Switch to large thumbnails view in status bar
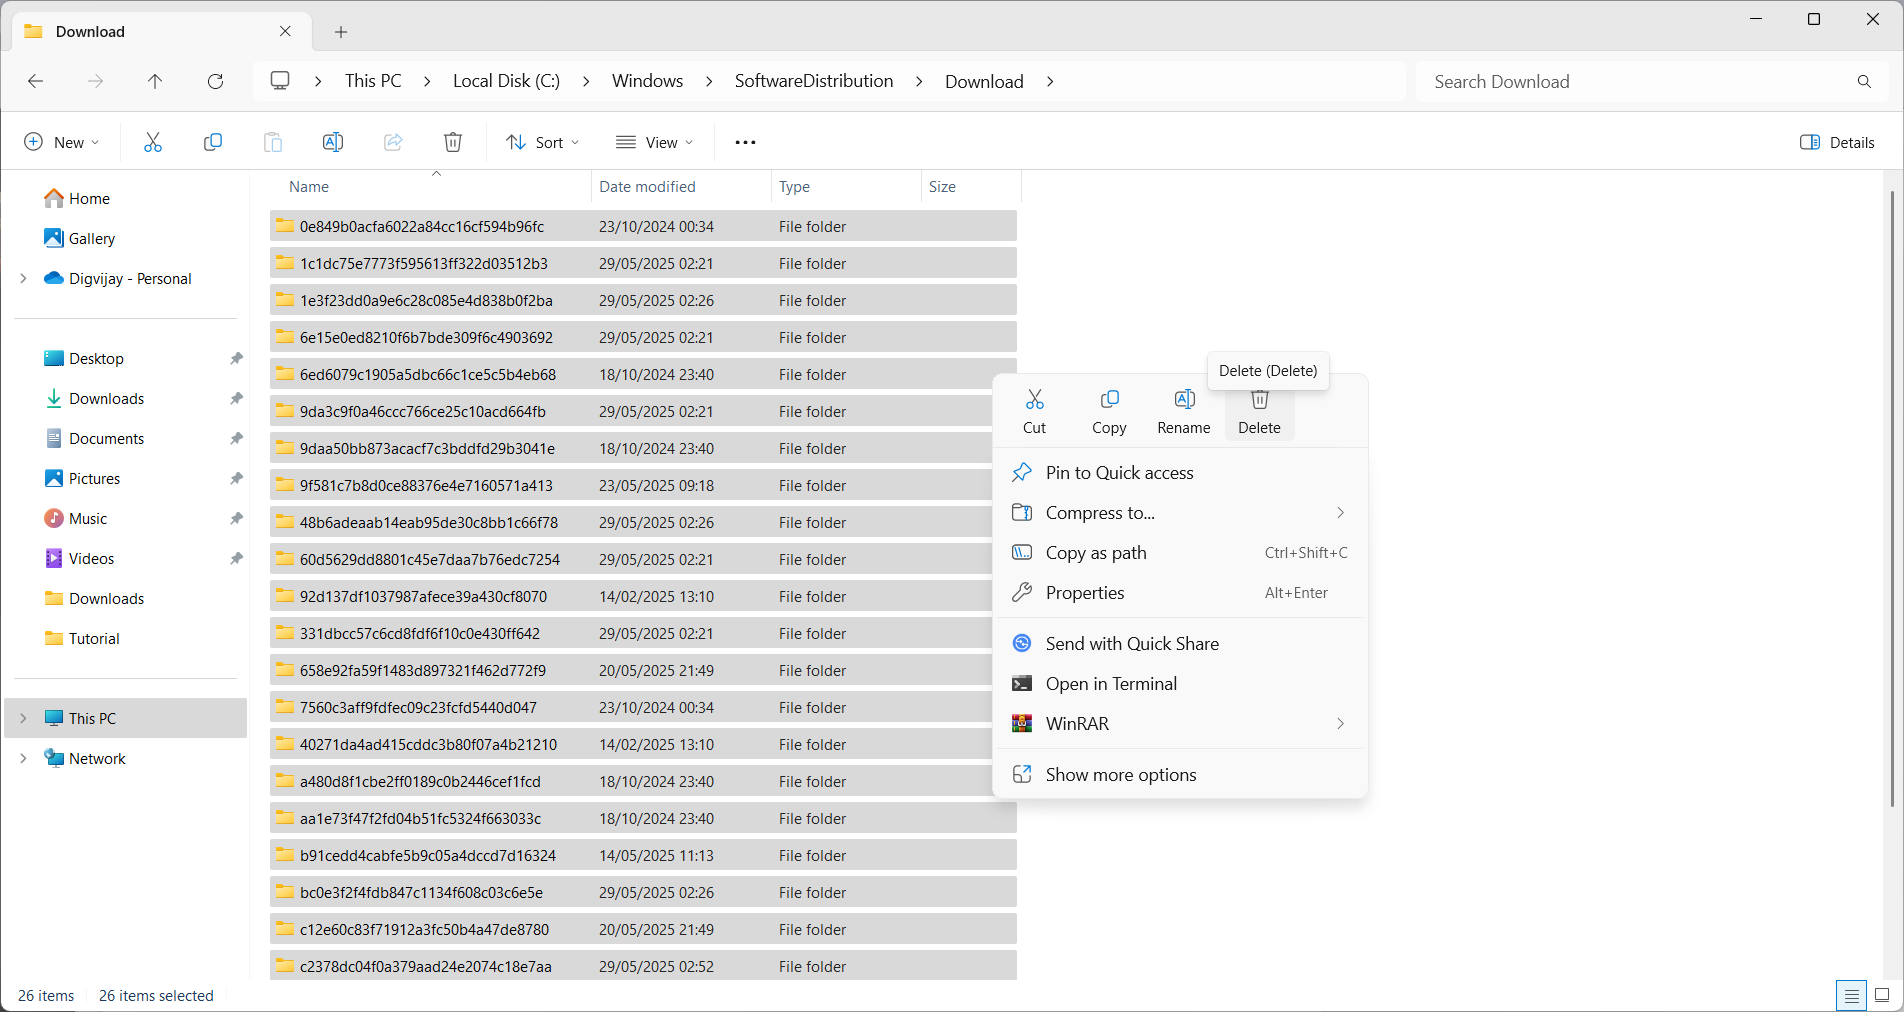This screenshot has width=1904, height=1012. tap(1882, 995)
